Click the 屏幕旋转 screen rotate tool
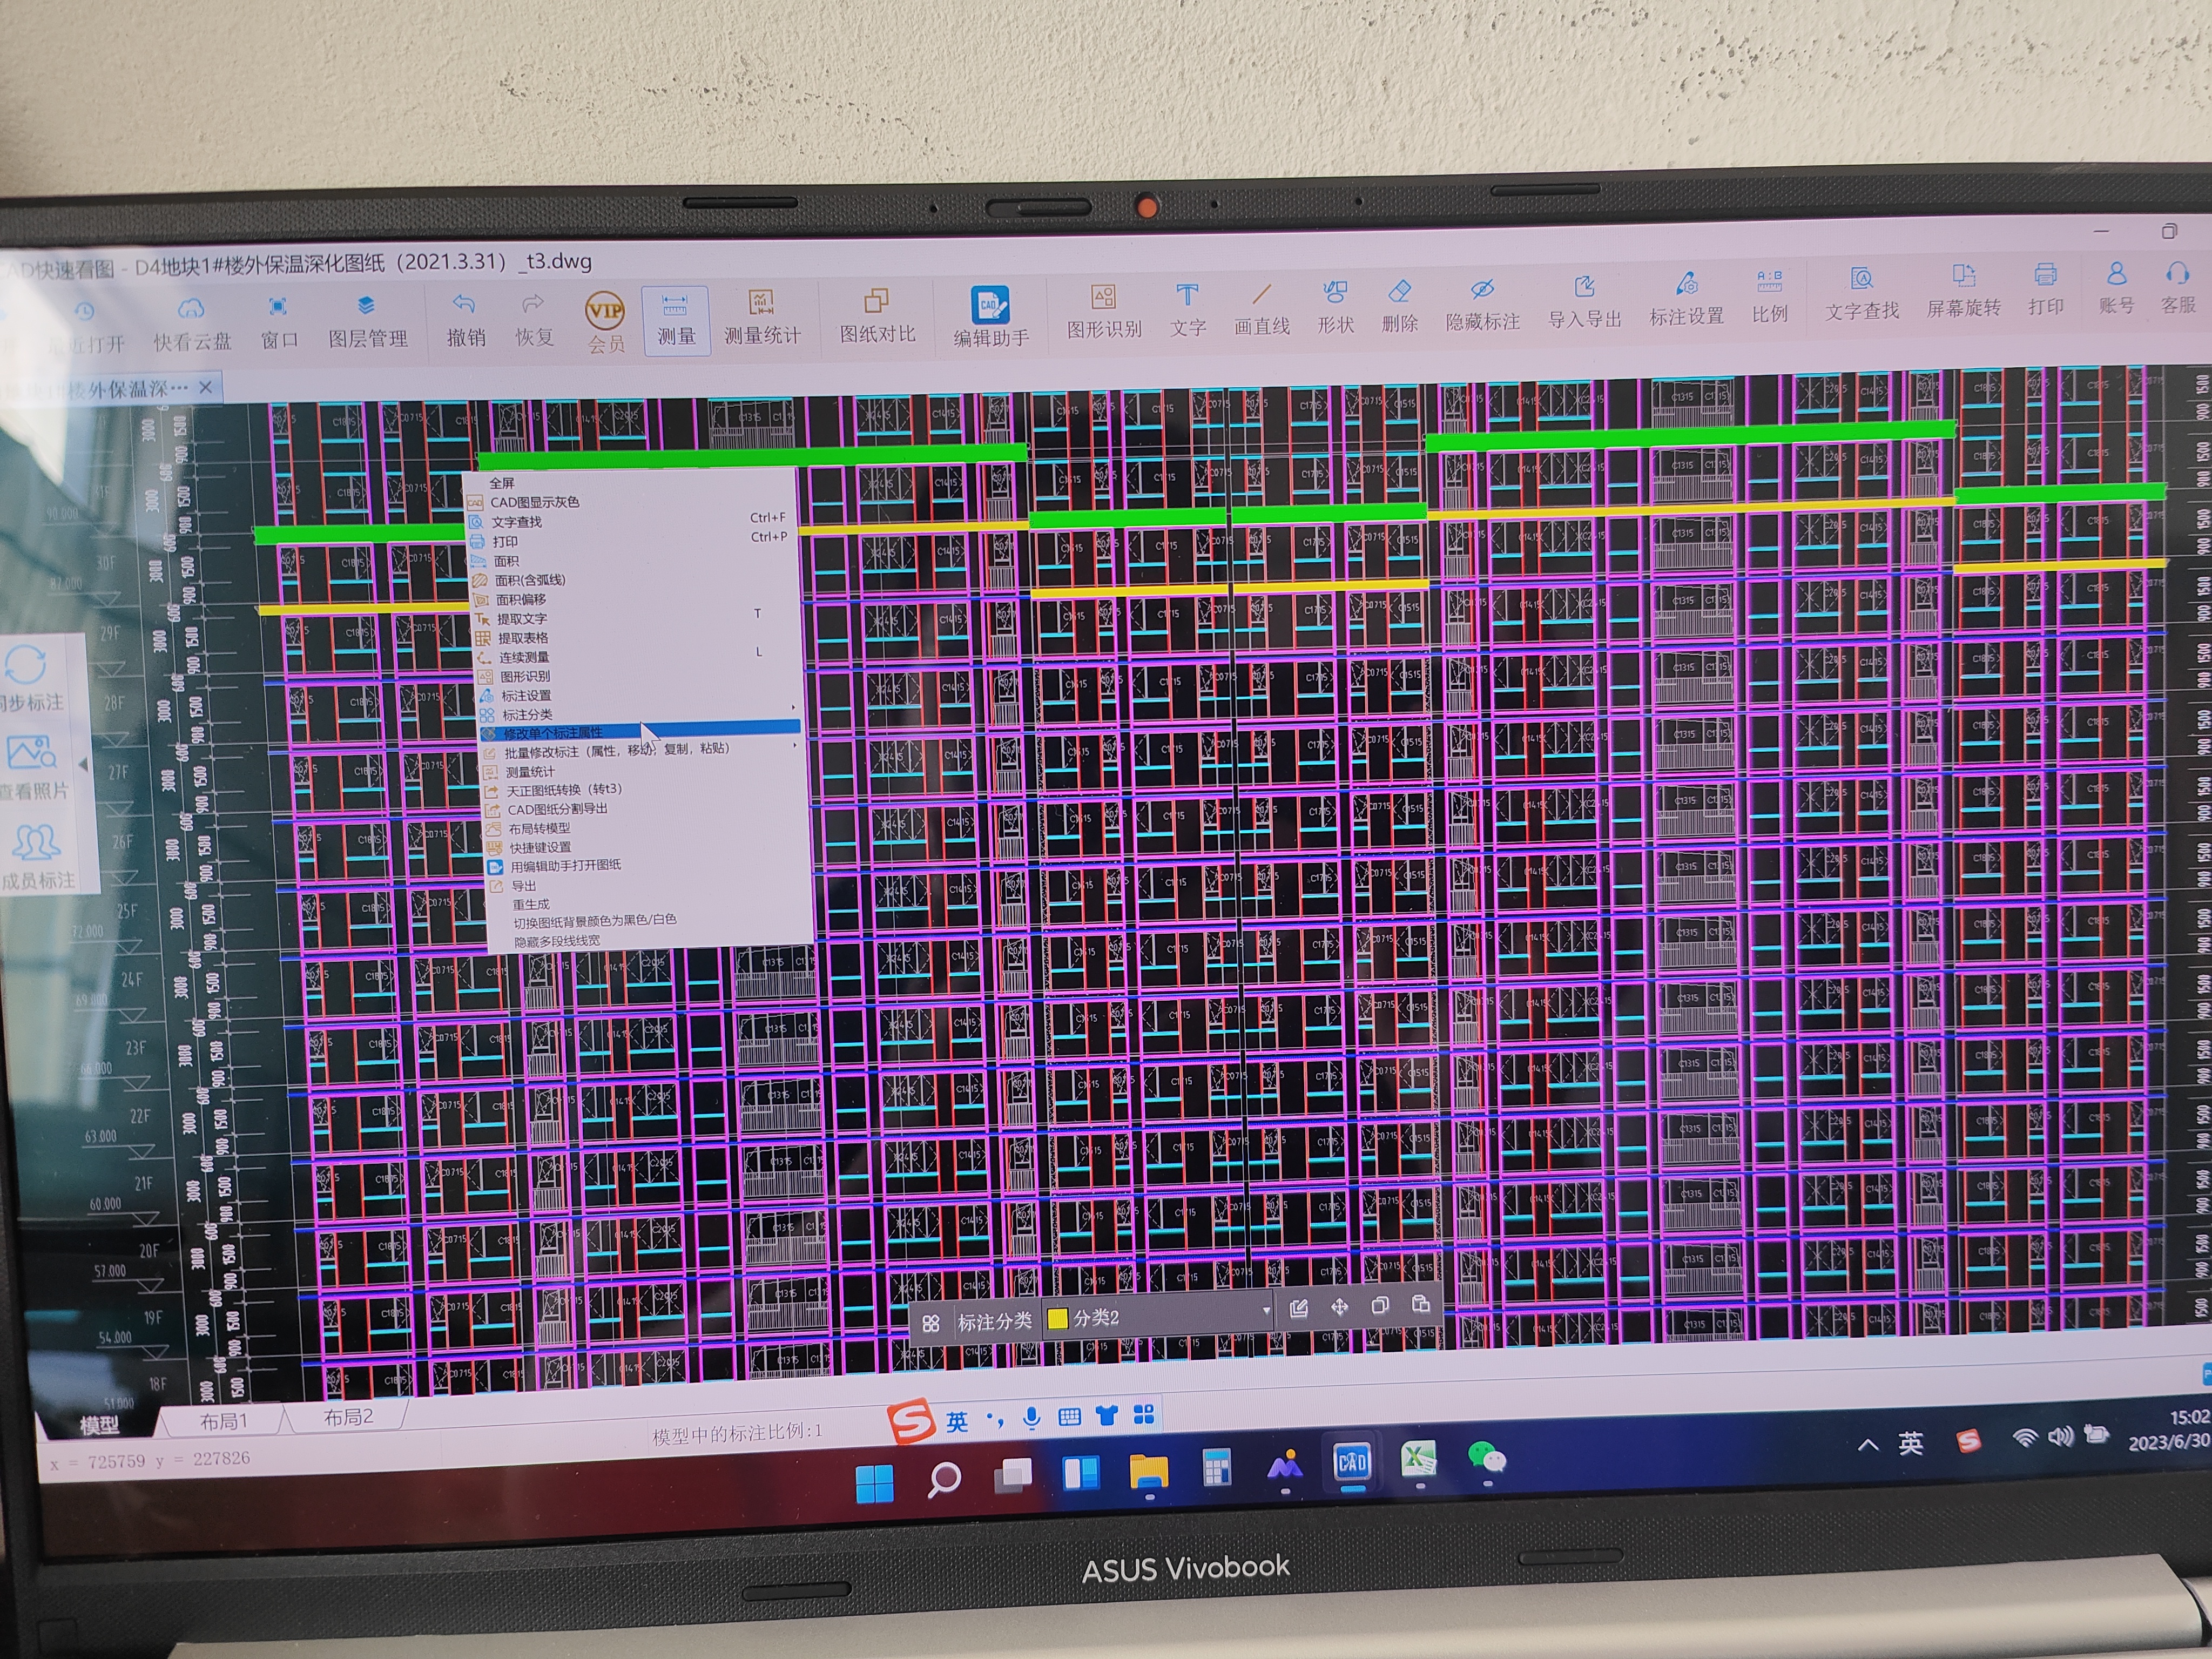 coord(1963,292)
